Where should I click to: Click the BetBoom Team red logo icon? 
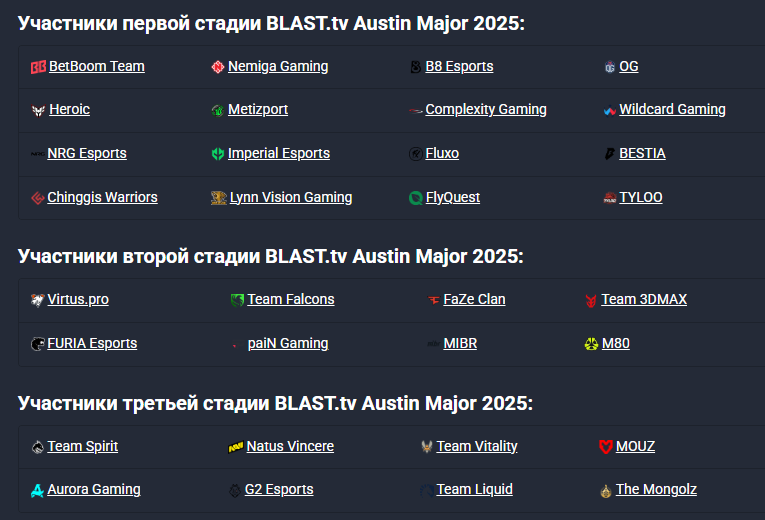(38, 67)
